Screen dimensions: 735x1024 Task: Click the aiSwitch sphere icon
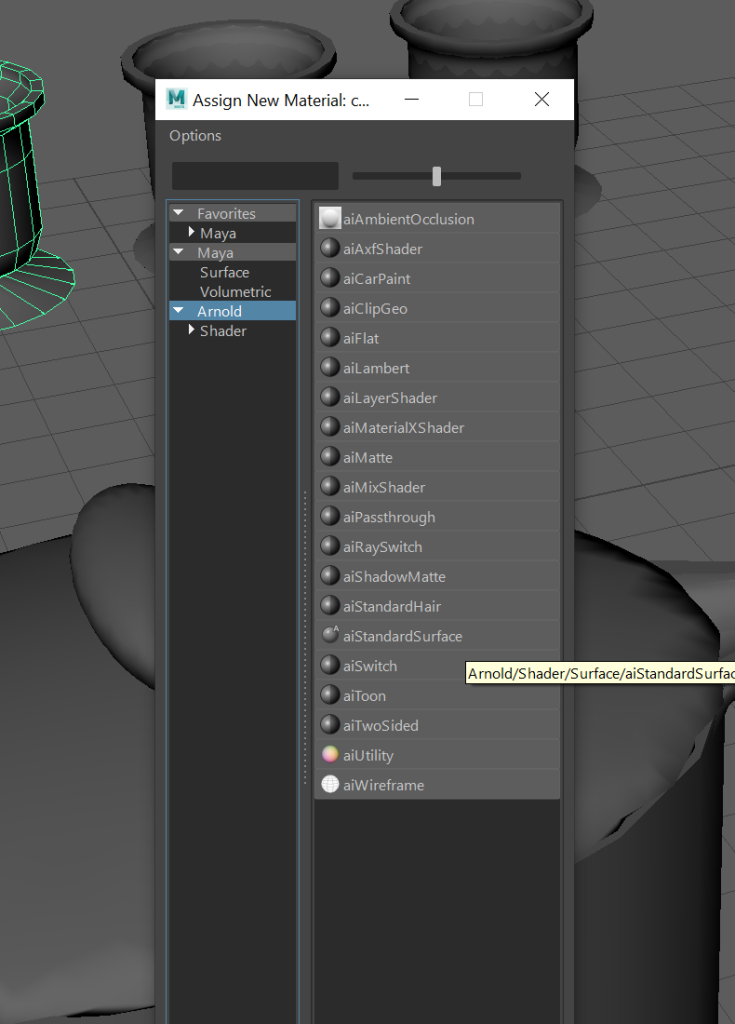point(330,665)
